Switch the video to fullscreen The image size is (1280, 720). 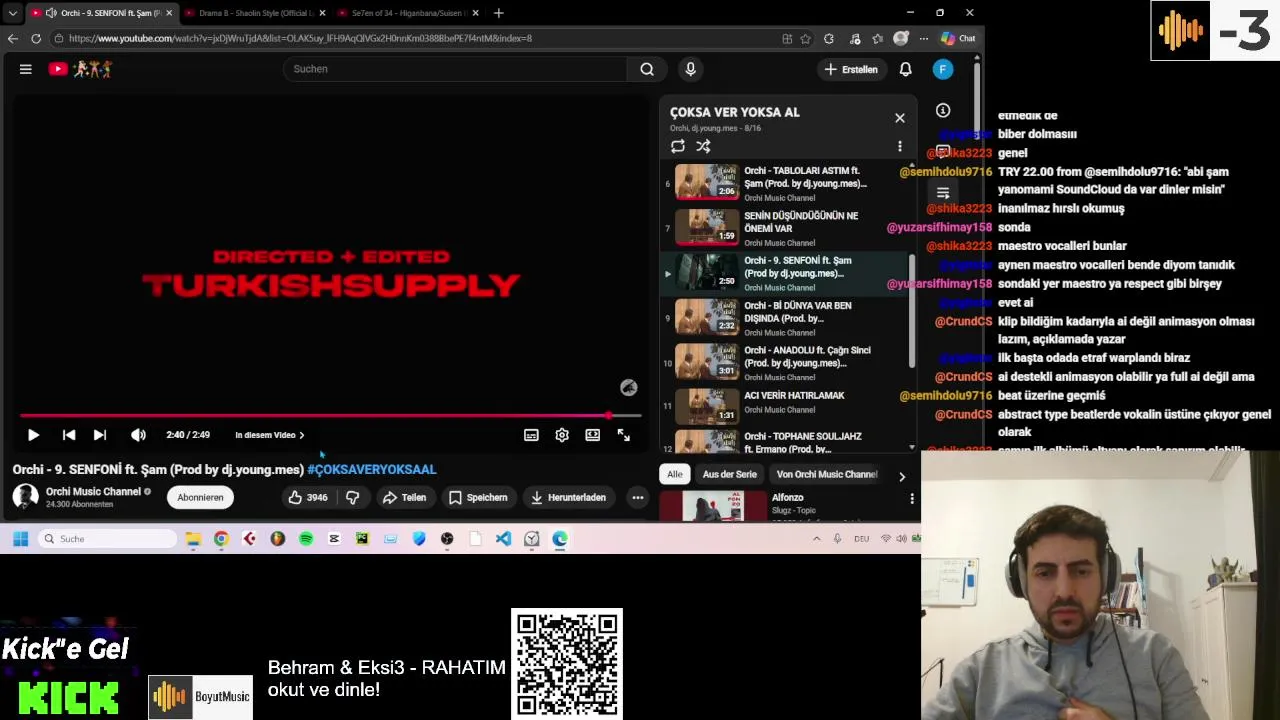[624, 435]
